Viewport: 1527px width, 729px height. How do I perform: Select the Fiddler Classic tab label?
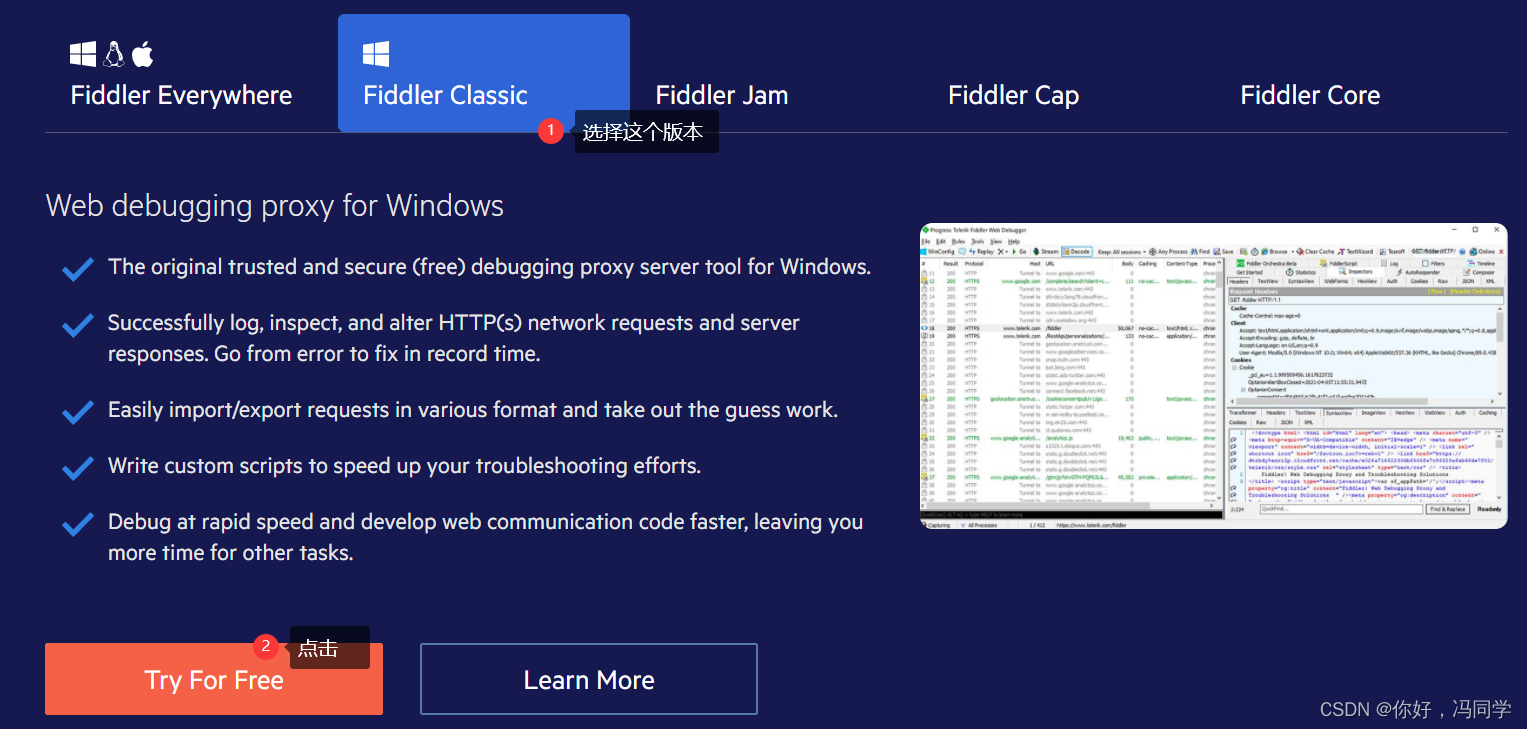[x=445, y=96]
